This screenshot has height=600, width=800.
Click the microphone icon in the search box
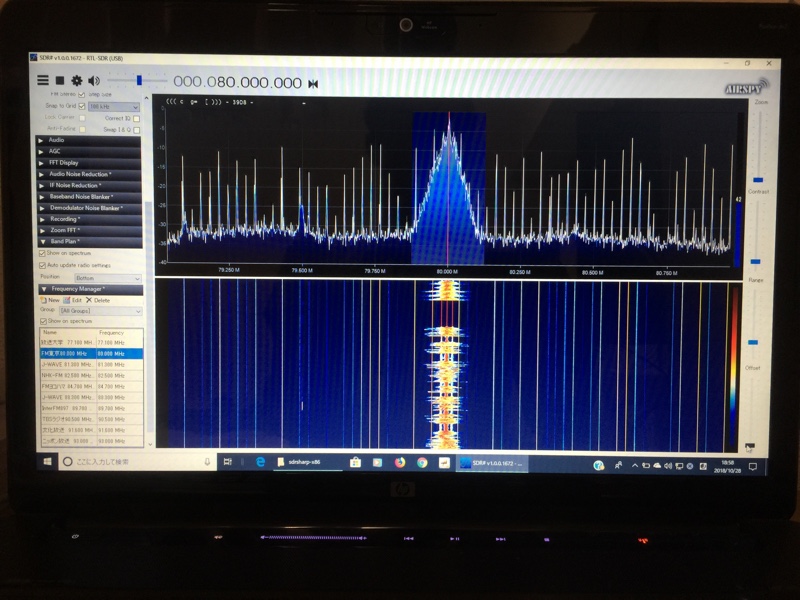(207, 462)
